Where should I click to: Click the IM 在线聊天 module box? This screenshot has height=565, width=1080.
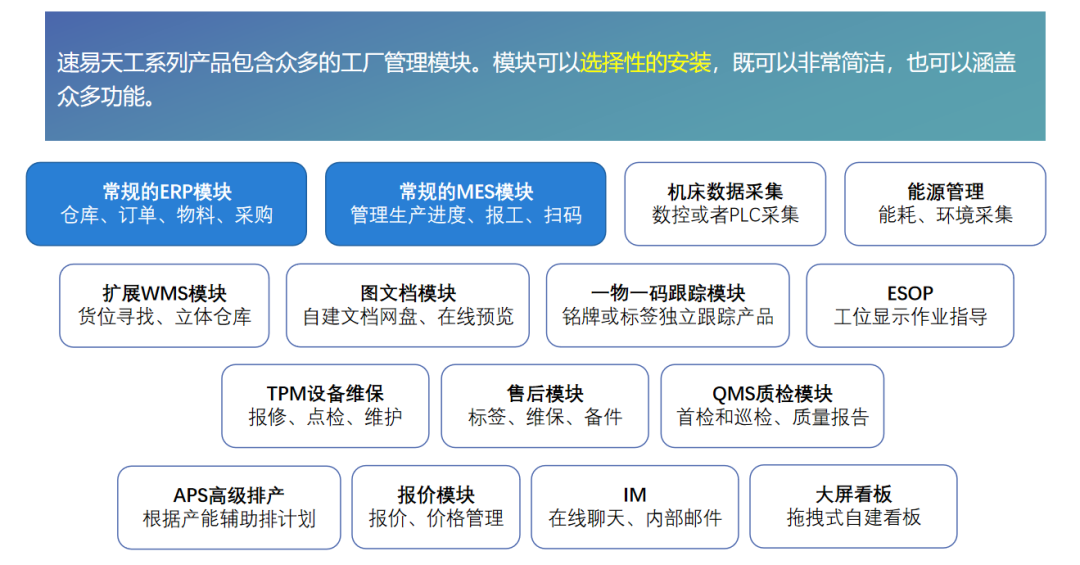click(634, 506)
